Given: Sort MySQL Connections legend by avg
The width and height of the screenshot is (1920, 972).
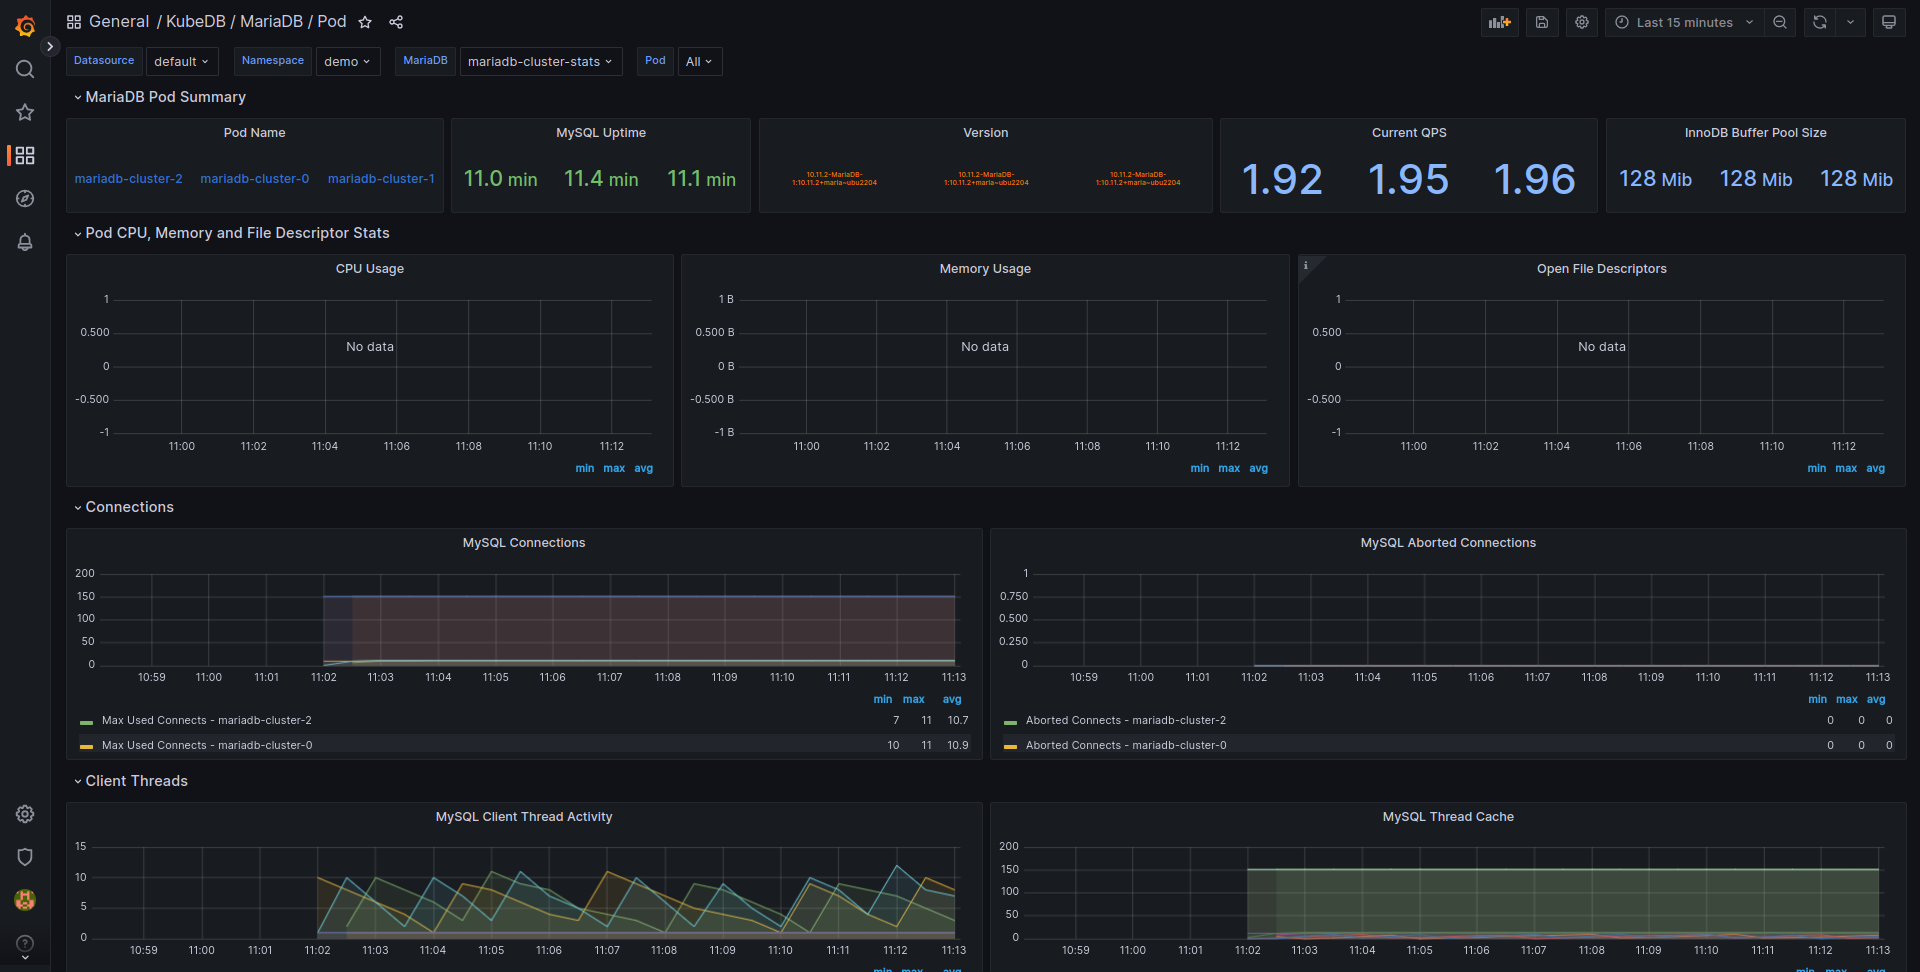Looking at the screenshot, I should click(951, 699).
